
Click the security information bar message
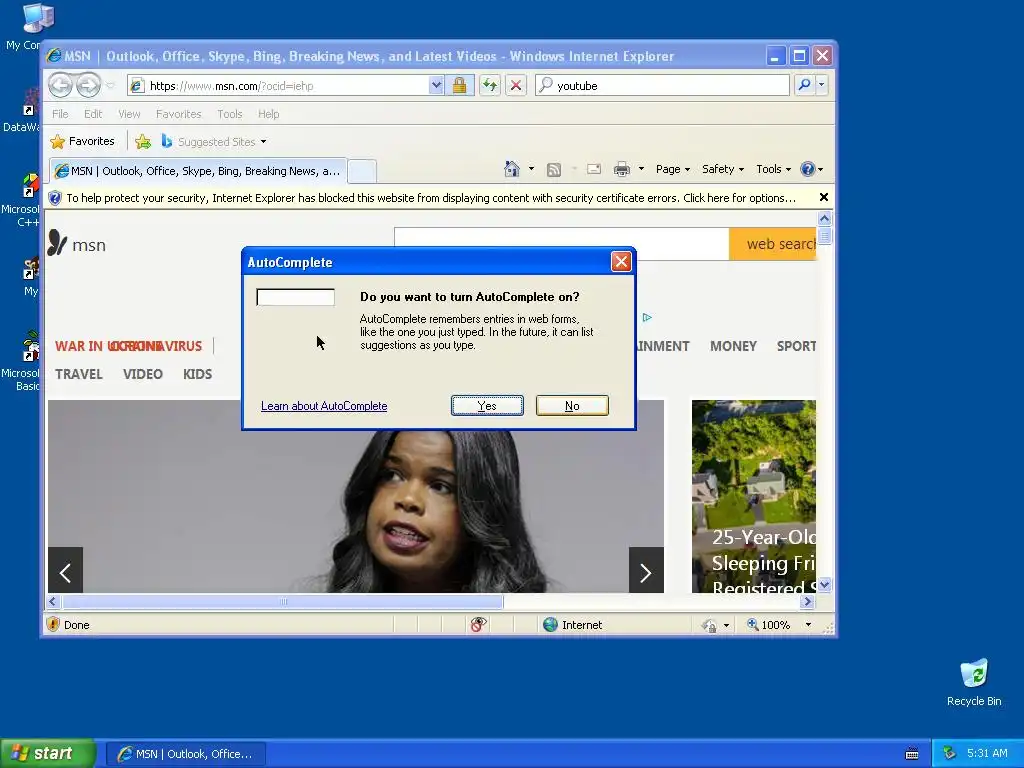click(431, 198)
